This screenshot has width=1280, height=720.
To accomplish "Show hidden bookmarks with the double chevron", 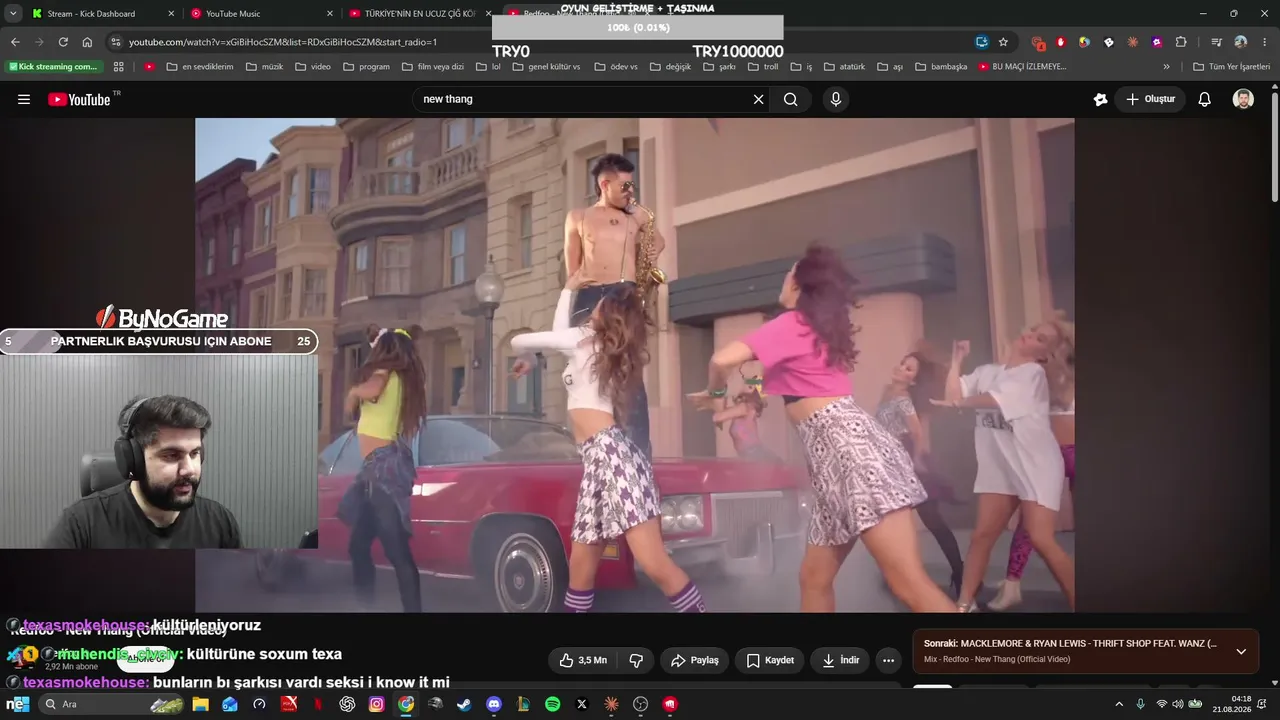I will [x=1166, y=67].
